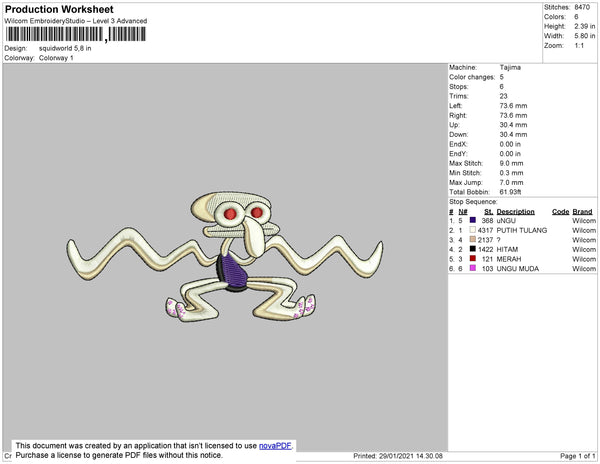
Task: Click the Min Stitch value 0.3 mm
Action: coord(511,173)
